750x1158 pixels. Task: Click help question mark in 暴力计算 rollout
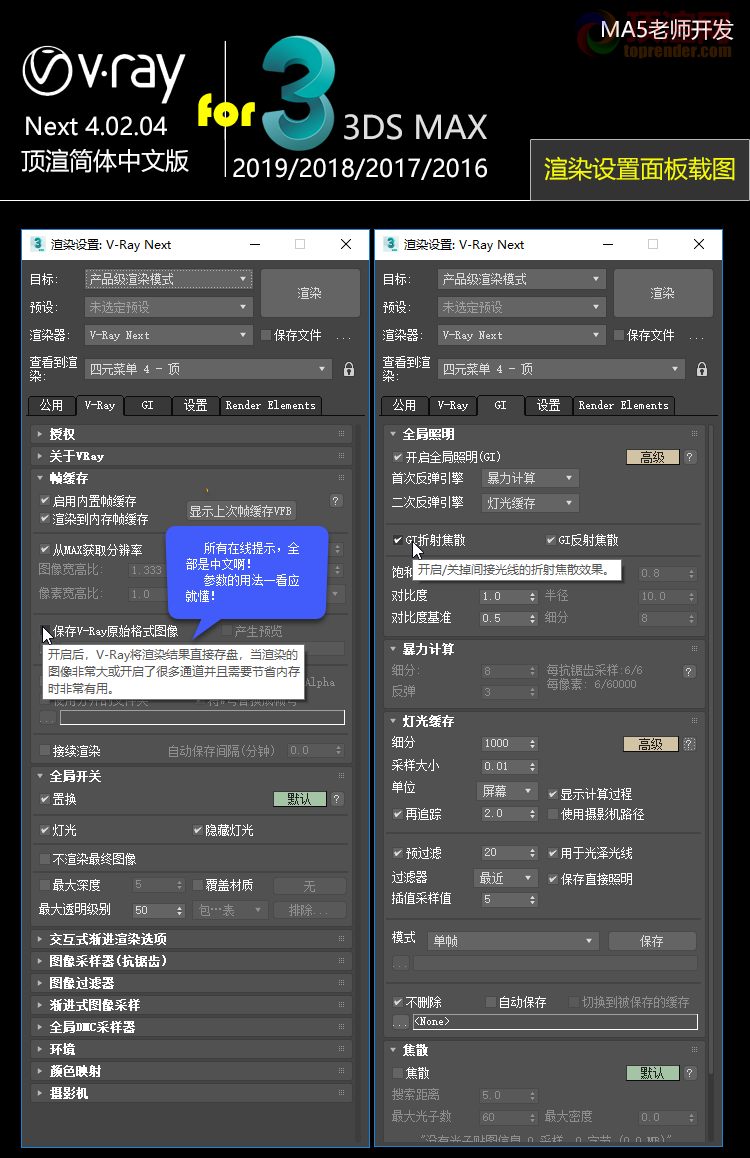point(689,671)
